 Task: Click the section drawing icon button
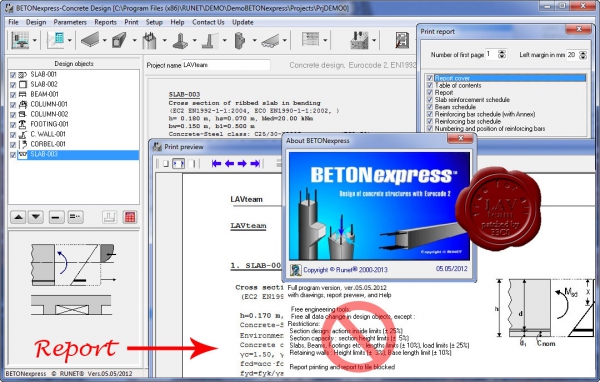[x=109, y=217]
